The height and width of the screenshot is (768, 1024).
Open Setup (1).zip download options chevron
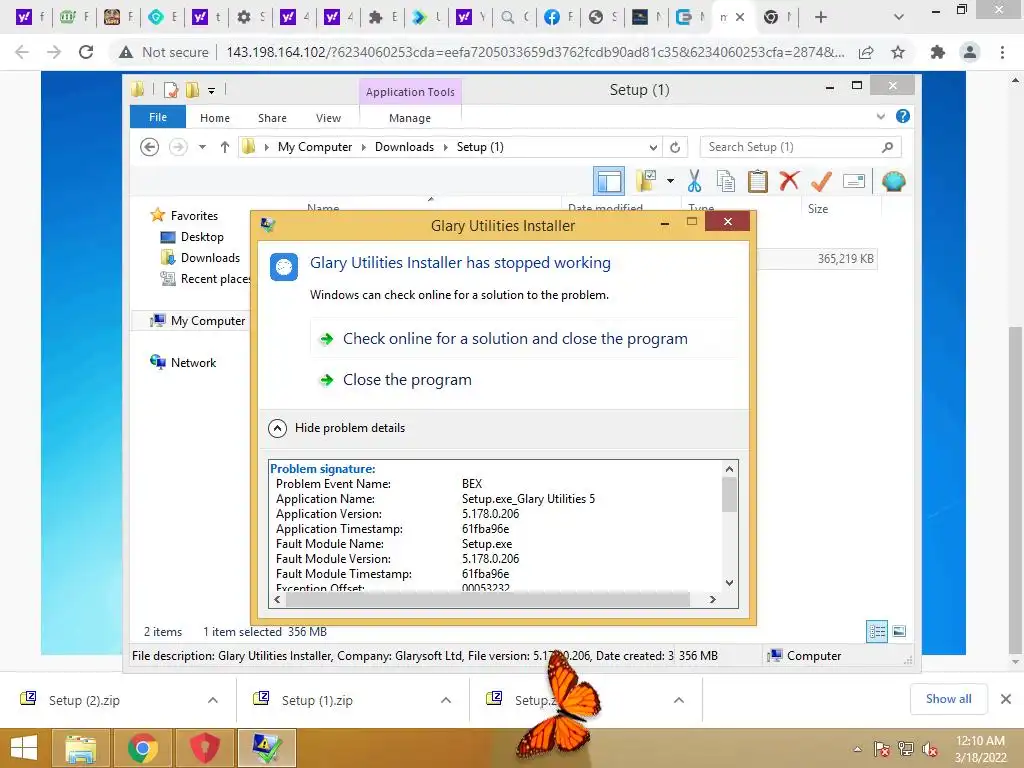click(x=446, y=700)
